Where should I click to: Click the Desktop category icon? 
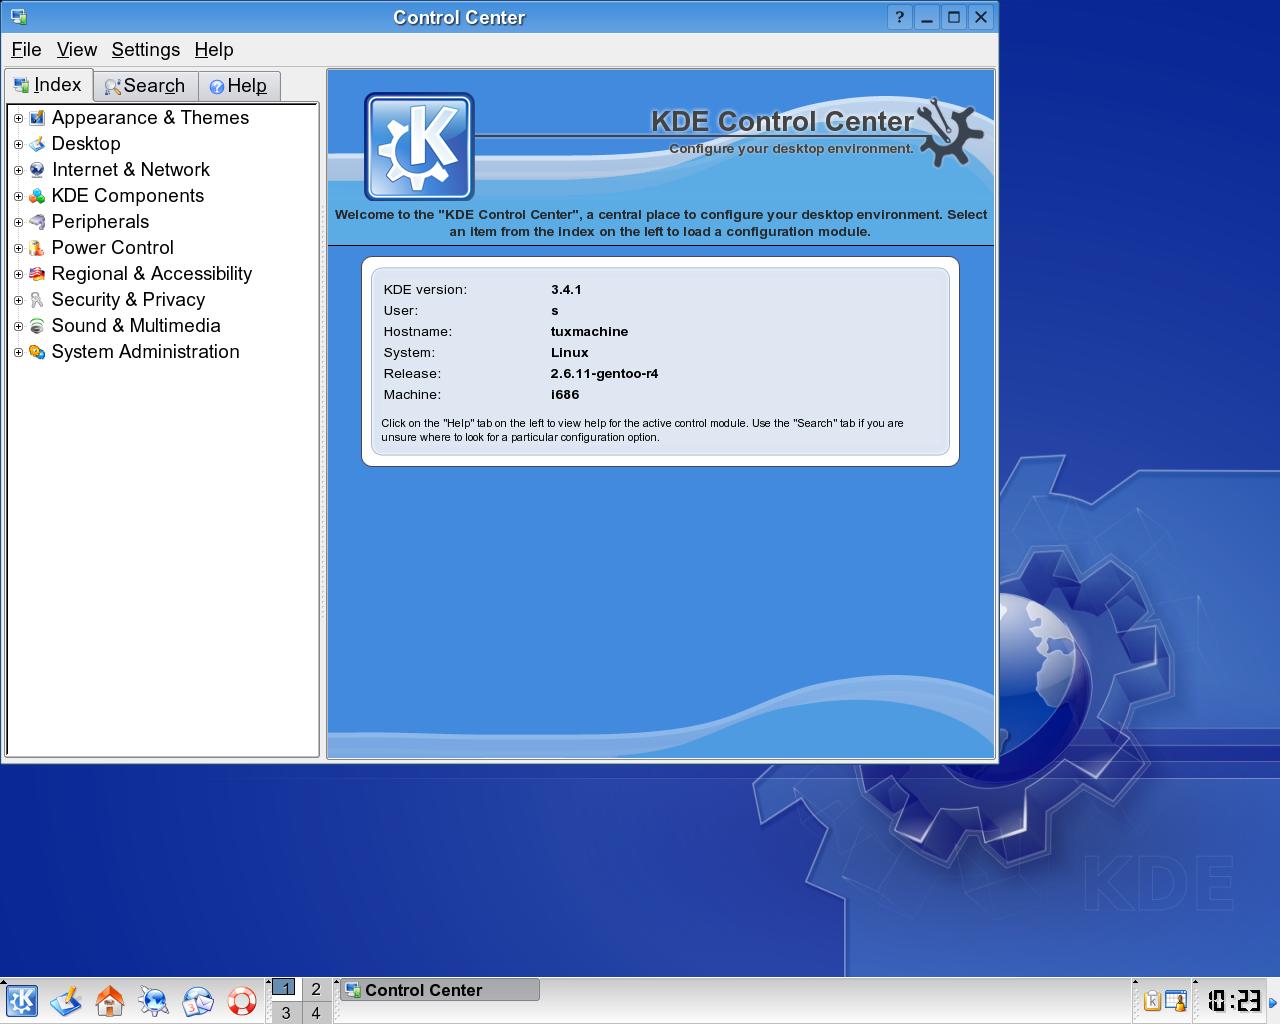(37, 144)
